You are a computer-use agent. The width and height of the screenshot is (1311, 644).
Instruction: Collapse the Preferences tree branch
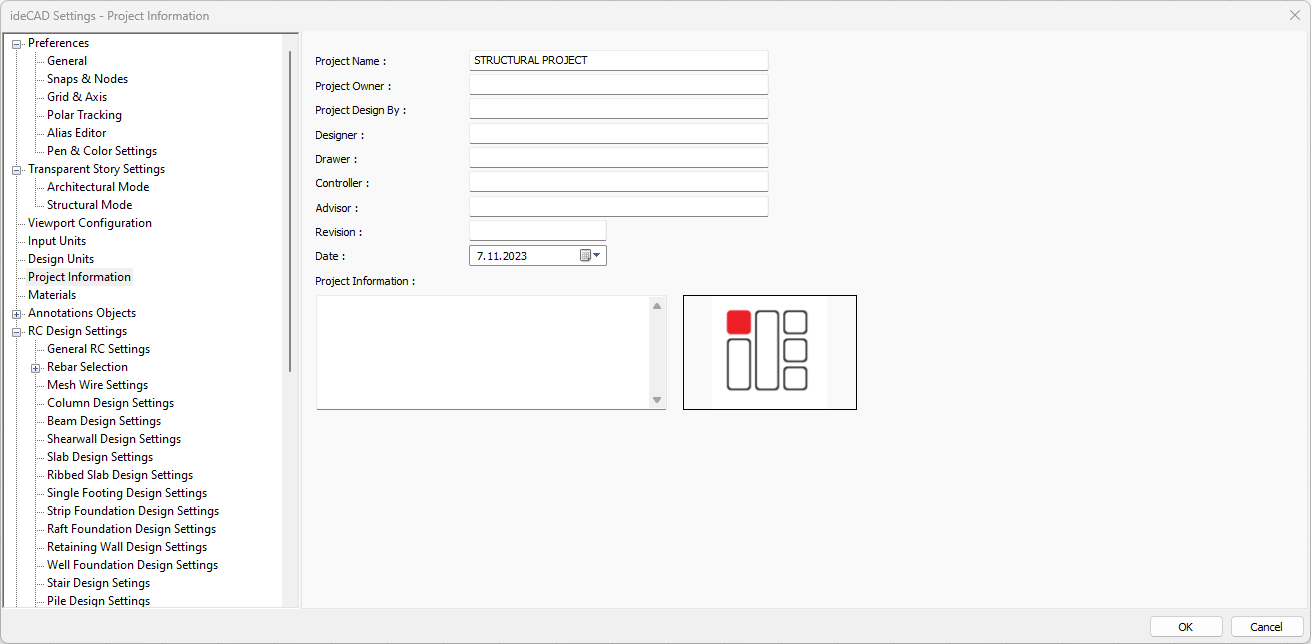[15, 43]
